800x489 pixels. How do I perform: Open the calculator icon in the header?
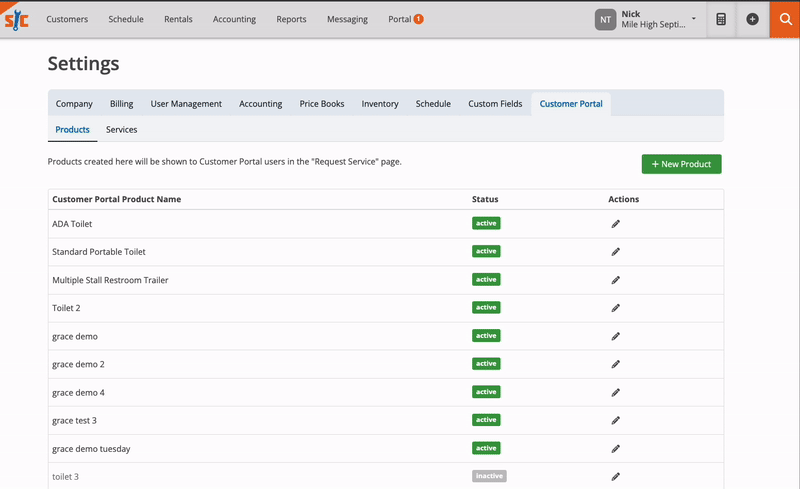(x=721, y=19)
